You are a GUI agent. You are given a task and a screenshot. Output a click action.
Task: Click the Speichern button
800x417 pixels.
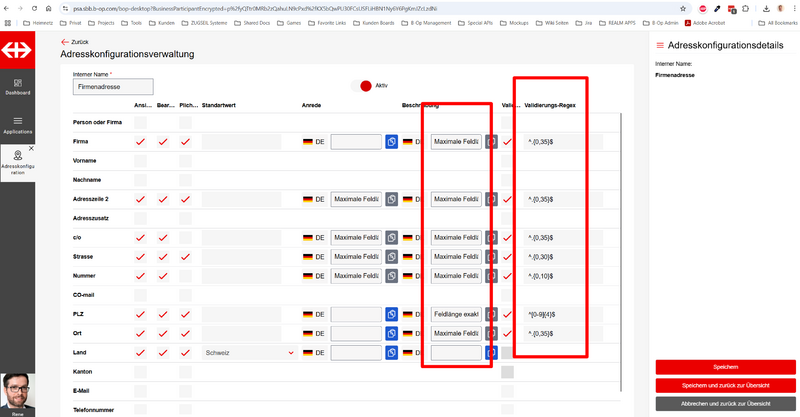pyautogui.click(x=725, y=366)
